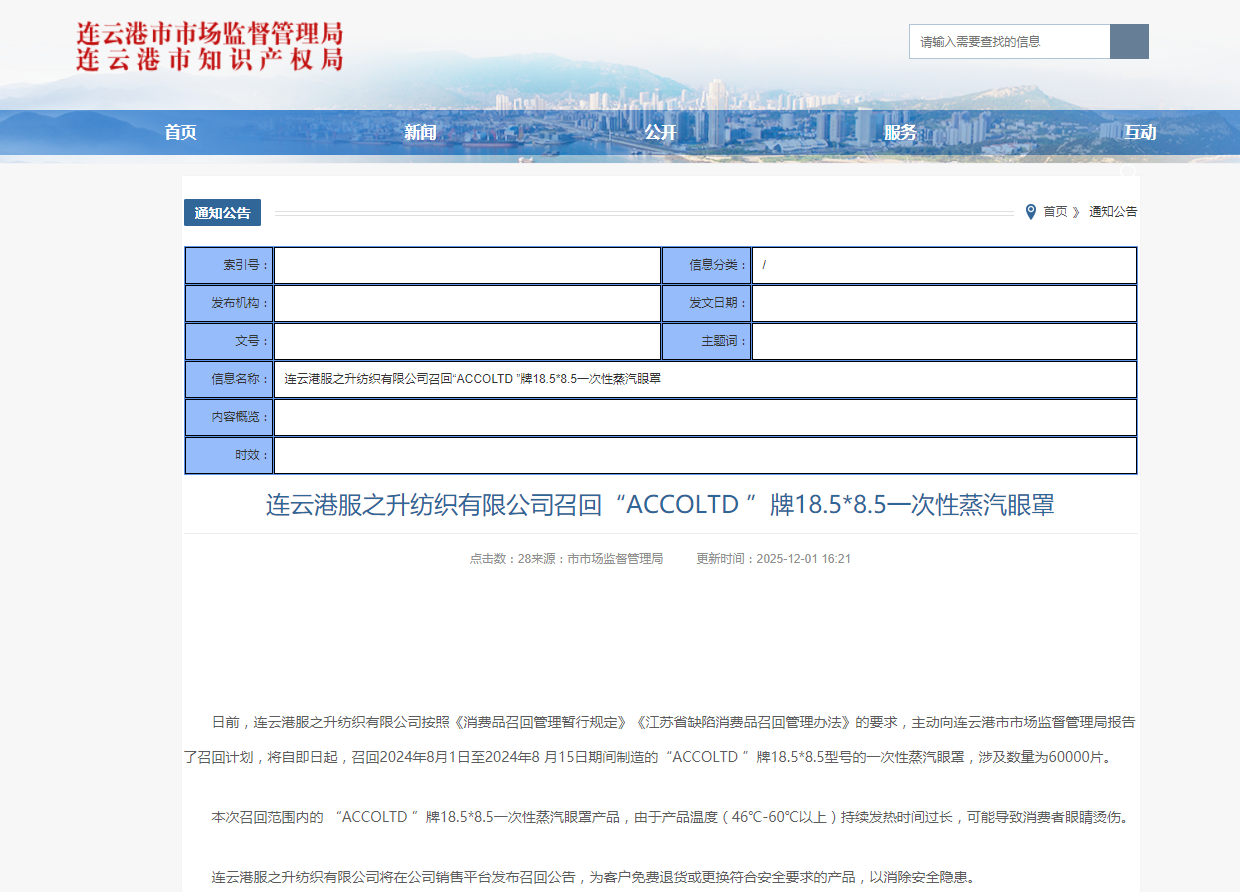Click the 主题词 label cell

point(706,341)
